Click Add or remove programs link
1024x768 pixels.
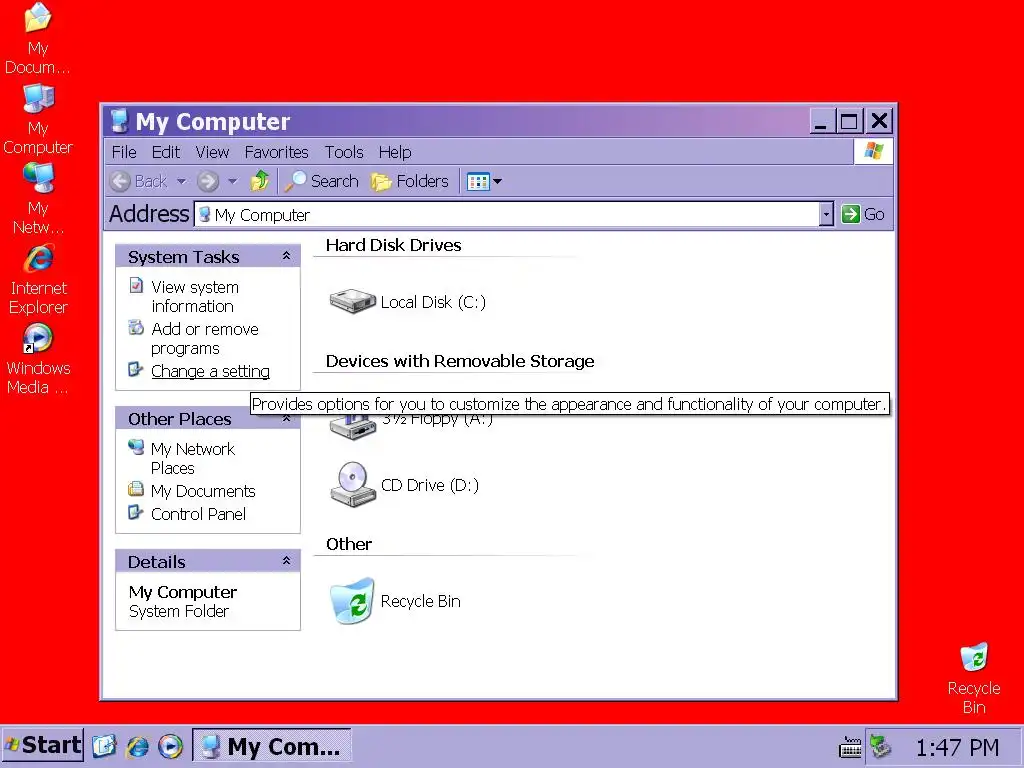tap(204, 338)
